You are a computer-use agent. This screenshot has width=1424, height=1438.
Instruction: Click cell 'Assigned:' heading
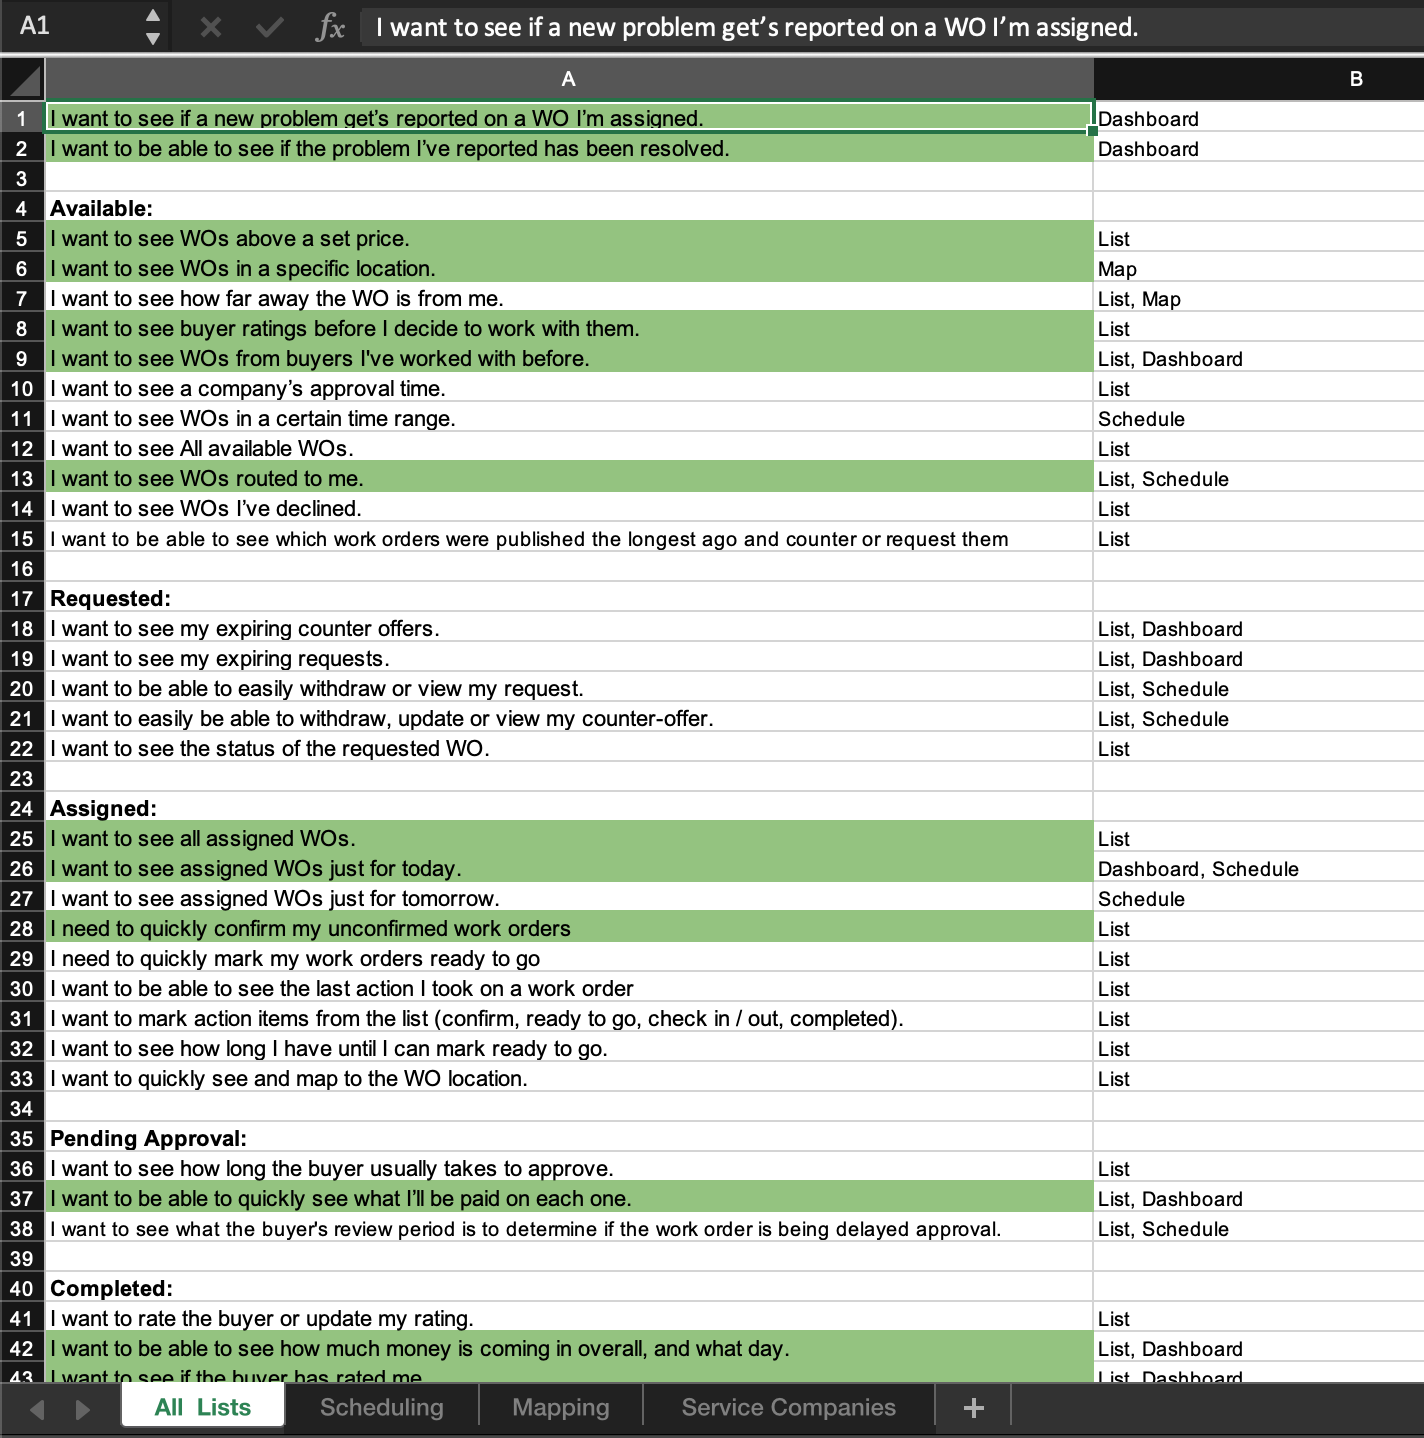(x=569, y=808)
